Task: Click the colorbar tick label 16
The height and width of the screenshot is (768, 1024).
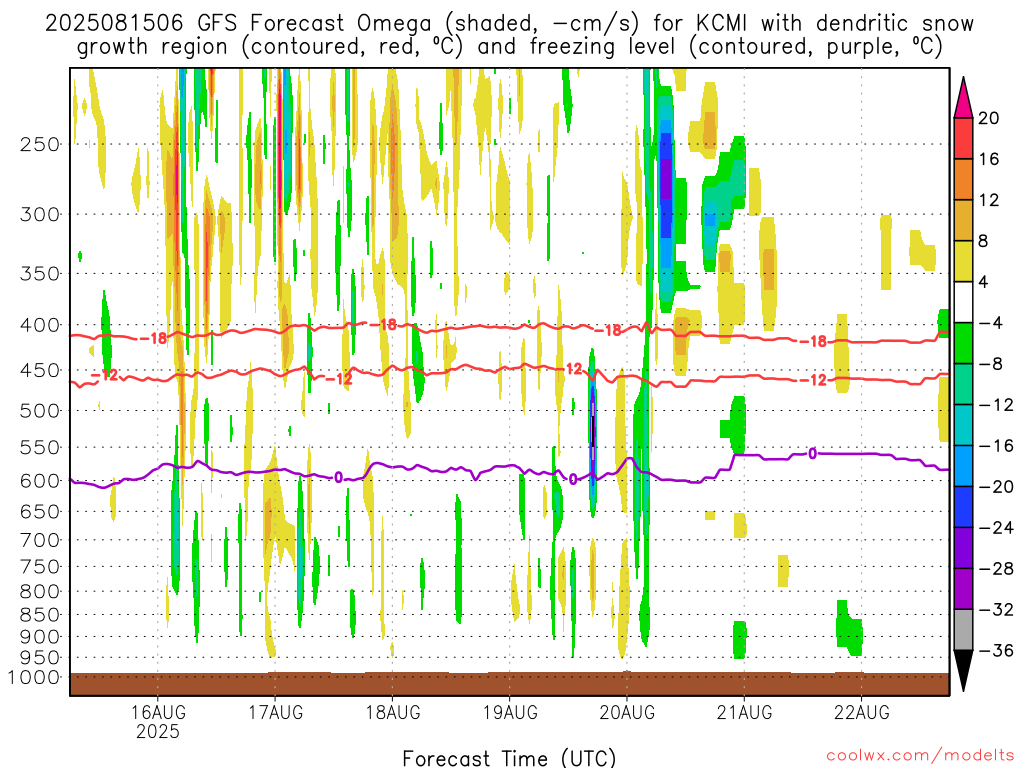Action: [989, 159]
